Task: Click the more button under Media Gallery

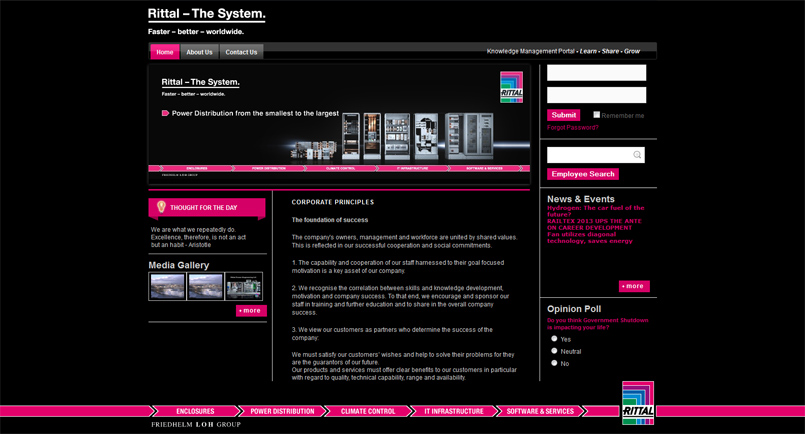Action: 251,311
